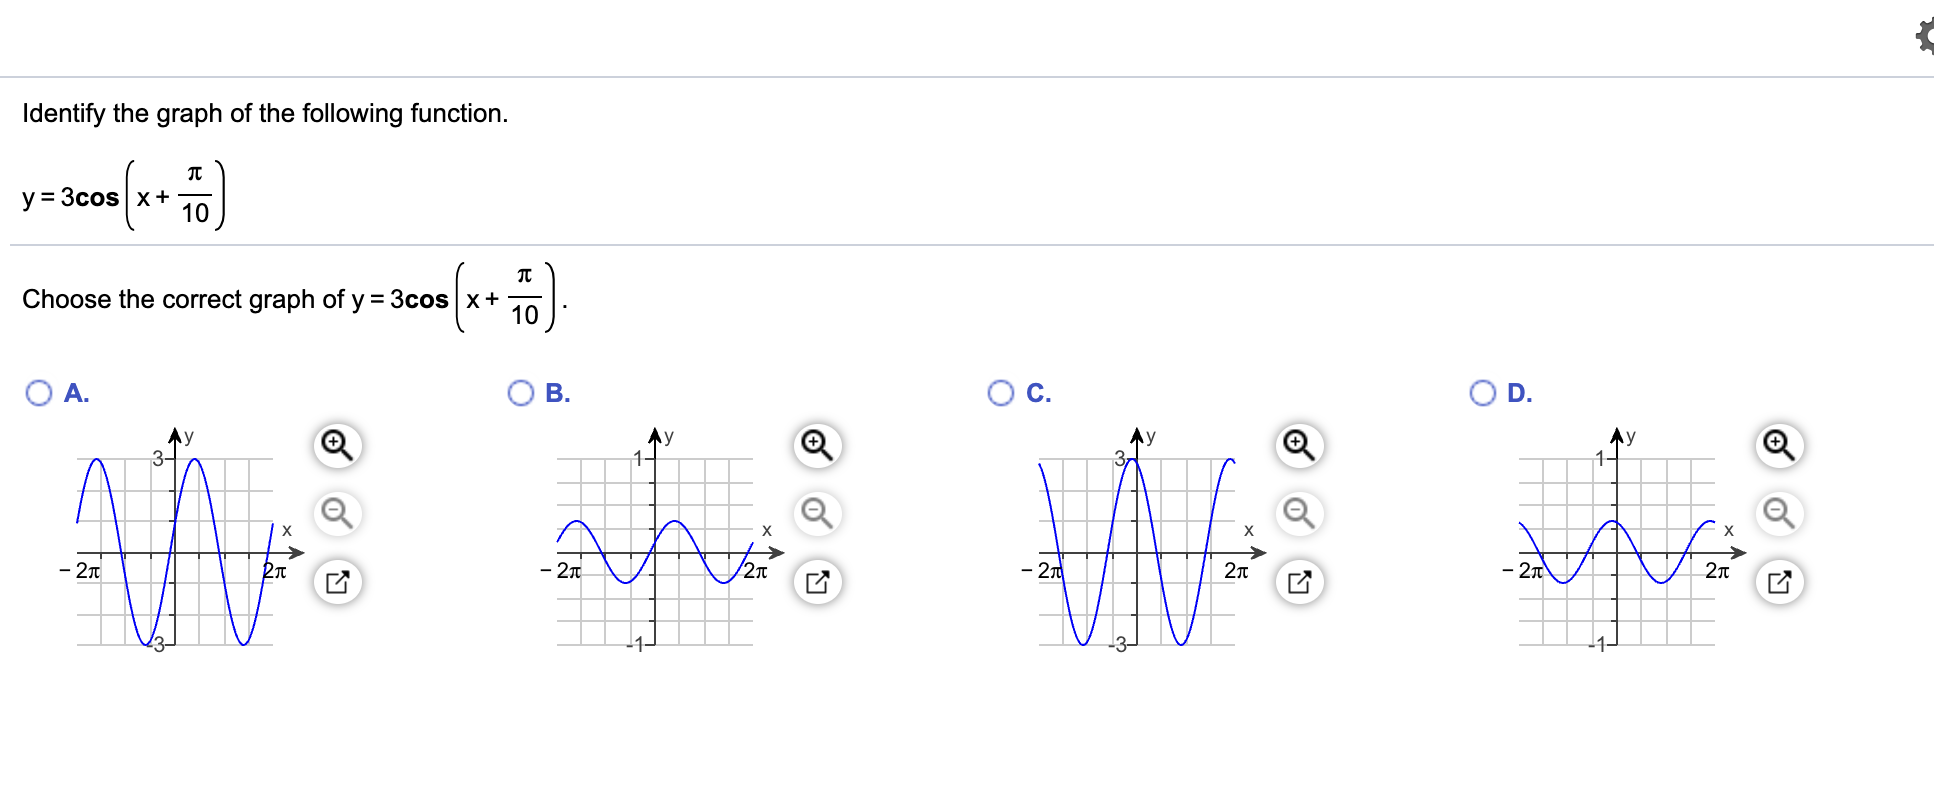Click the graph C thumbnail
Image resolution: width=1934 pixels, height=802 pixels.
[1142, 541]
